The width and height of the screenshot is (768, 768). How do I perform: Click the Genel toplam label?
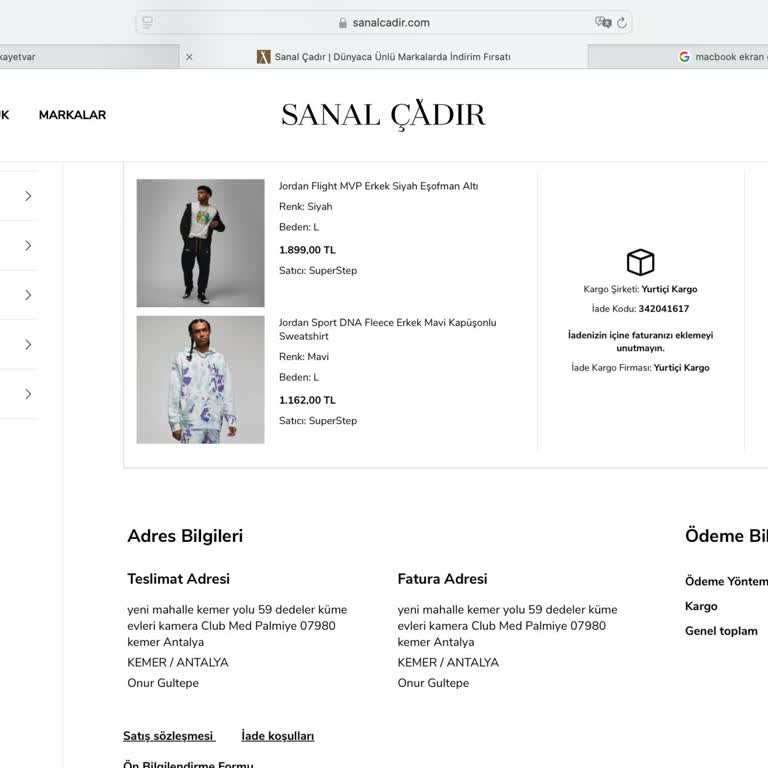[x=721, y=631]
